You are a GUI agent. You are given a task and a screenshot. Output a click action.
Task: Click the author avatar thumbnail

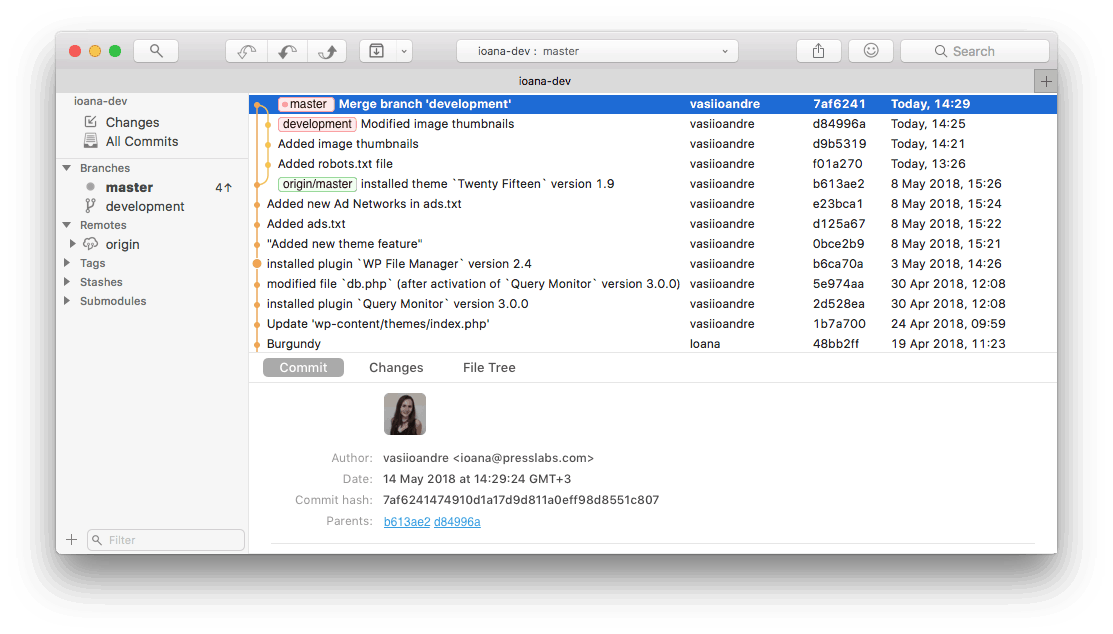pyautogui.click(x=405, y=414)
